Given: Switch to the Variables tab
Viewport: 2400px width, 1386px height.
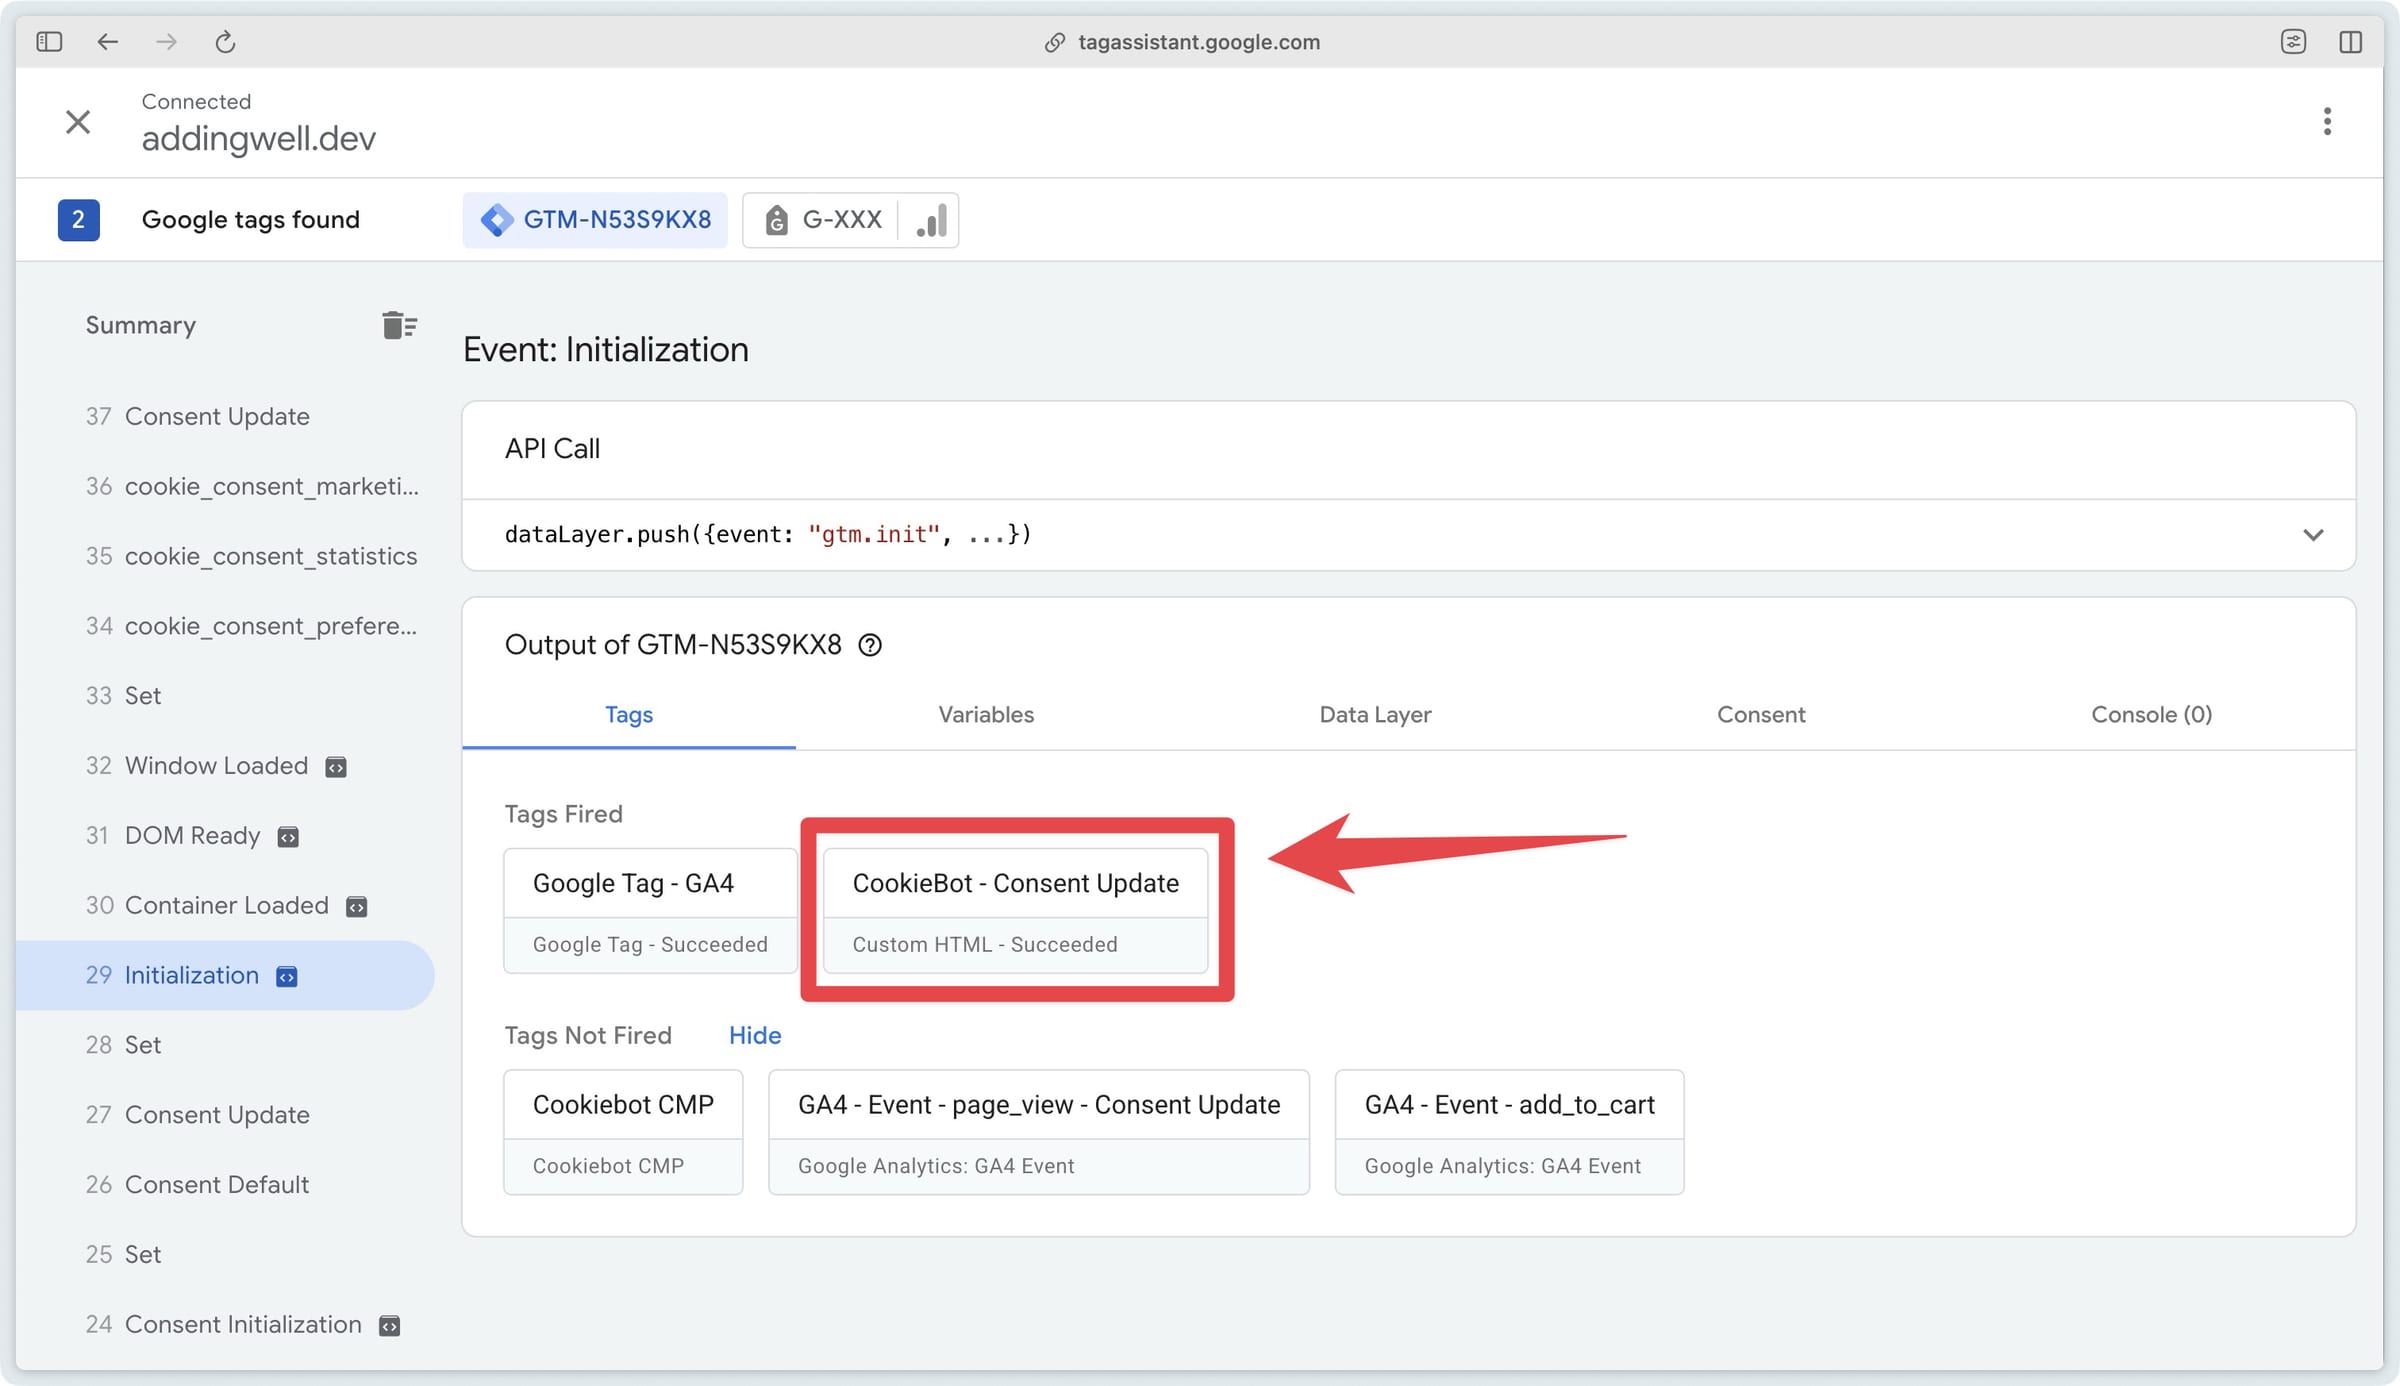Looking at the screenshot, I should 986,714.
